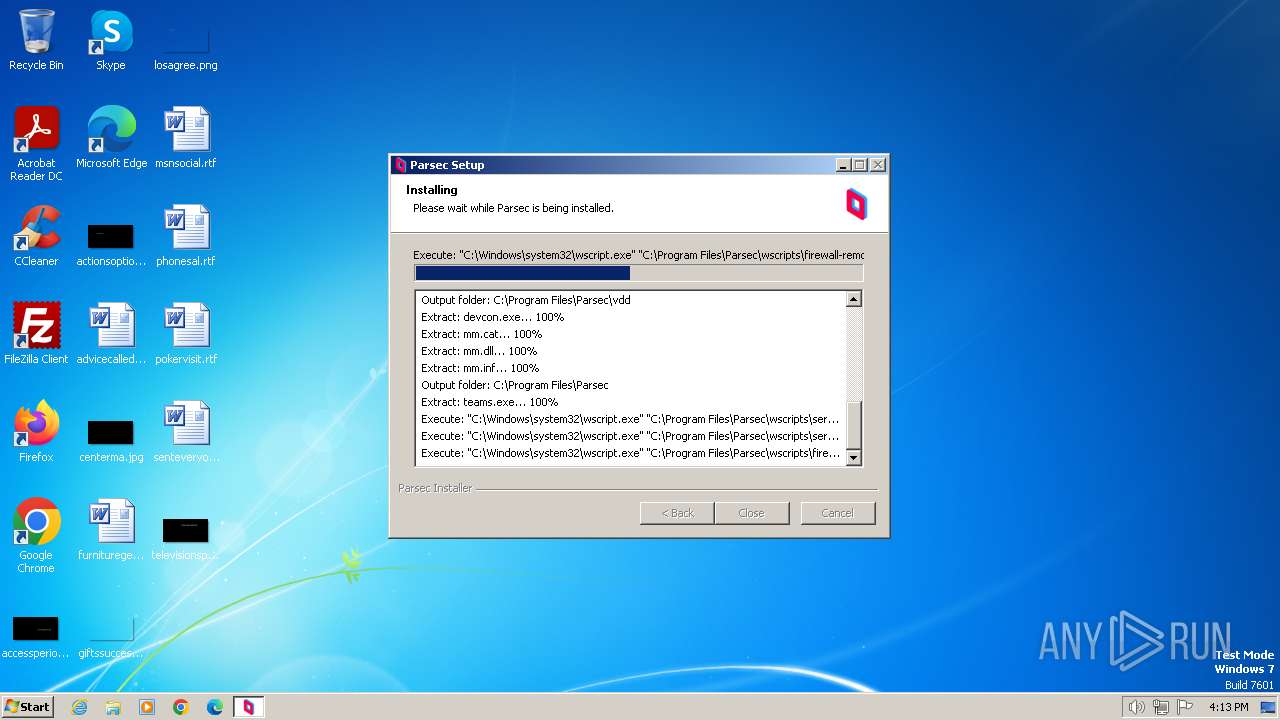
Task: Click the log scroll up arrow
Action: pyautogui.click(x=854, y=299)
